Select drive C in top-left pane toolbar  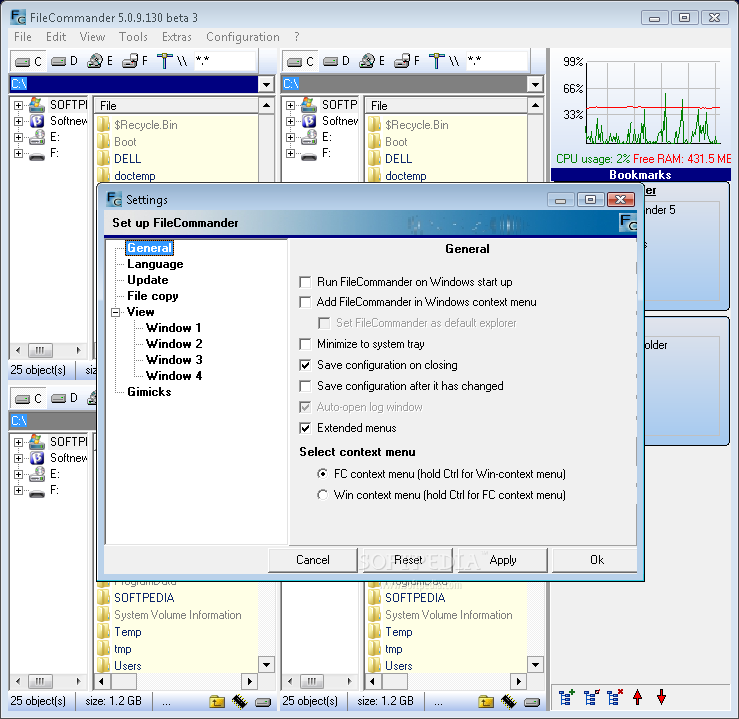28,61
